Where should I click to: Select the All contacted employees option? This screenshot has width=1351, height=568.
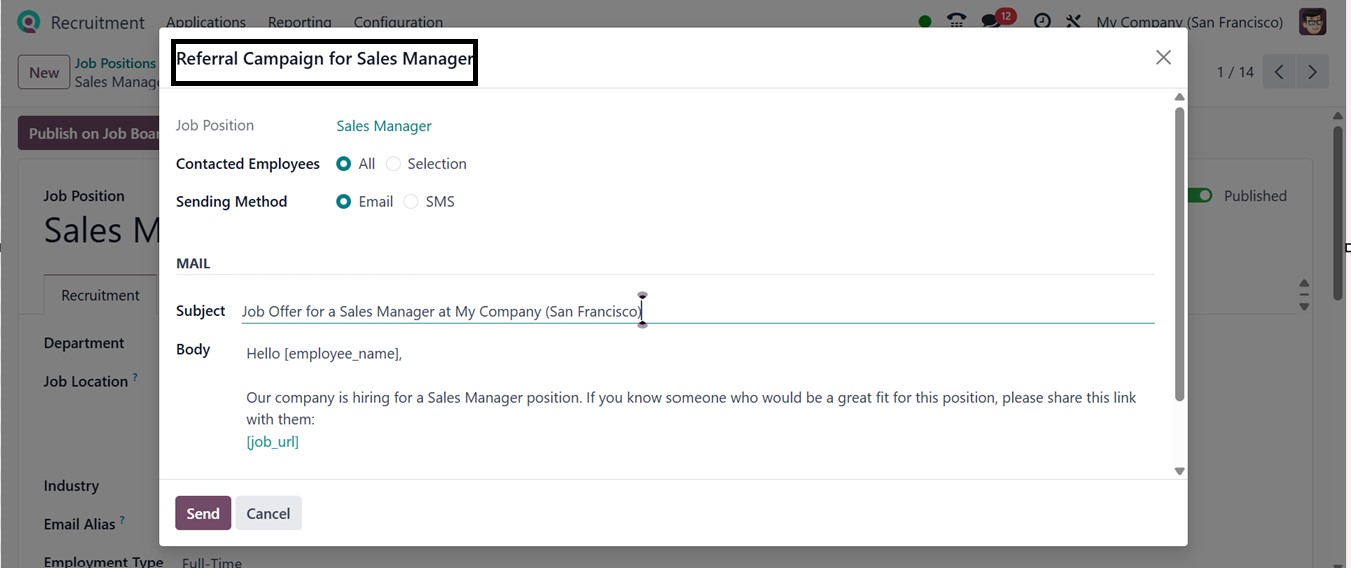[x=344, y=164]
